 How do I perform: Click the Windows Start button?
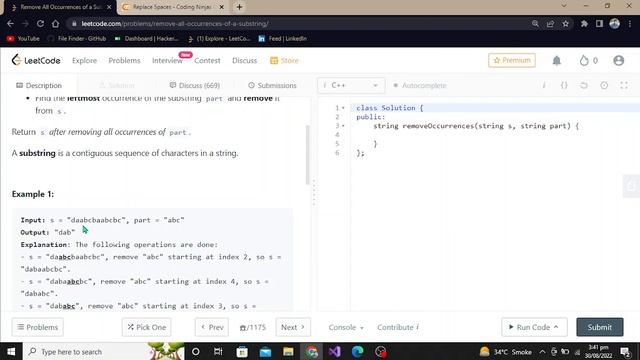pos(11,351)
